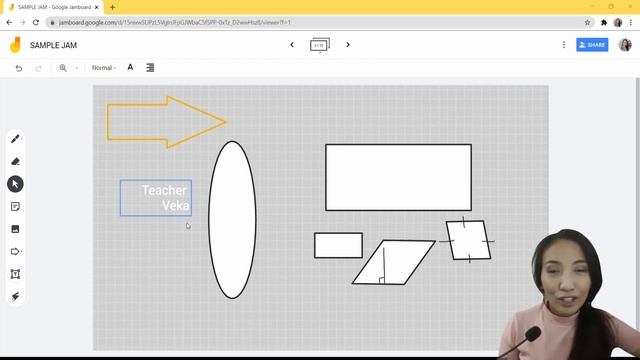Open the Chrome profile avatar
The height and width of the screenshot is (360, 640).
[x=618, y=22]
